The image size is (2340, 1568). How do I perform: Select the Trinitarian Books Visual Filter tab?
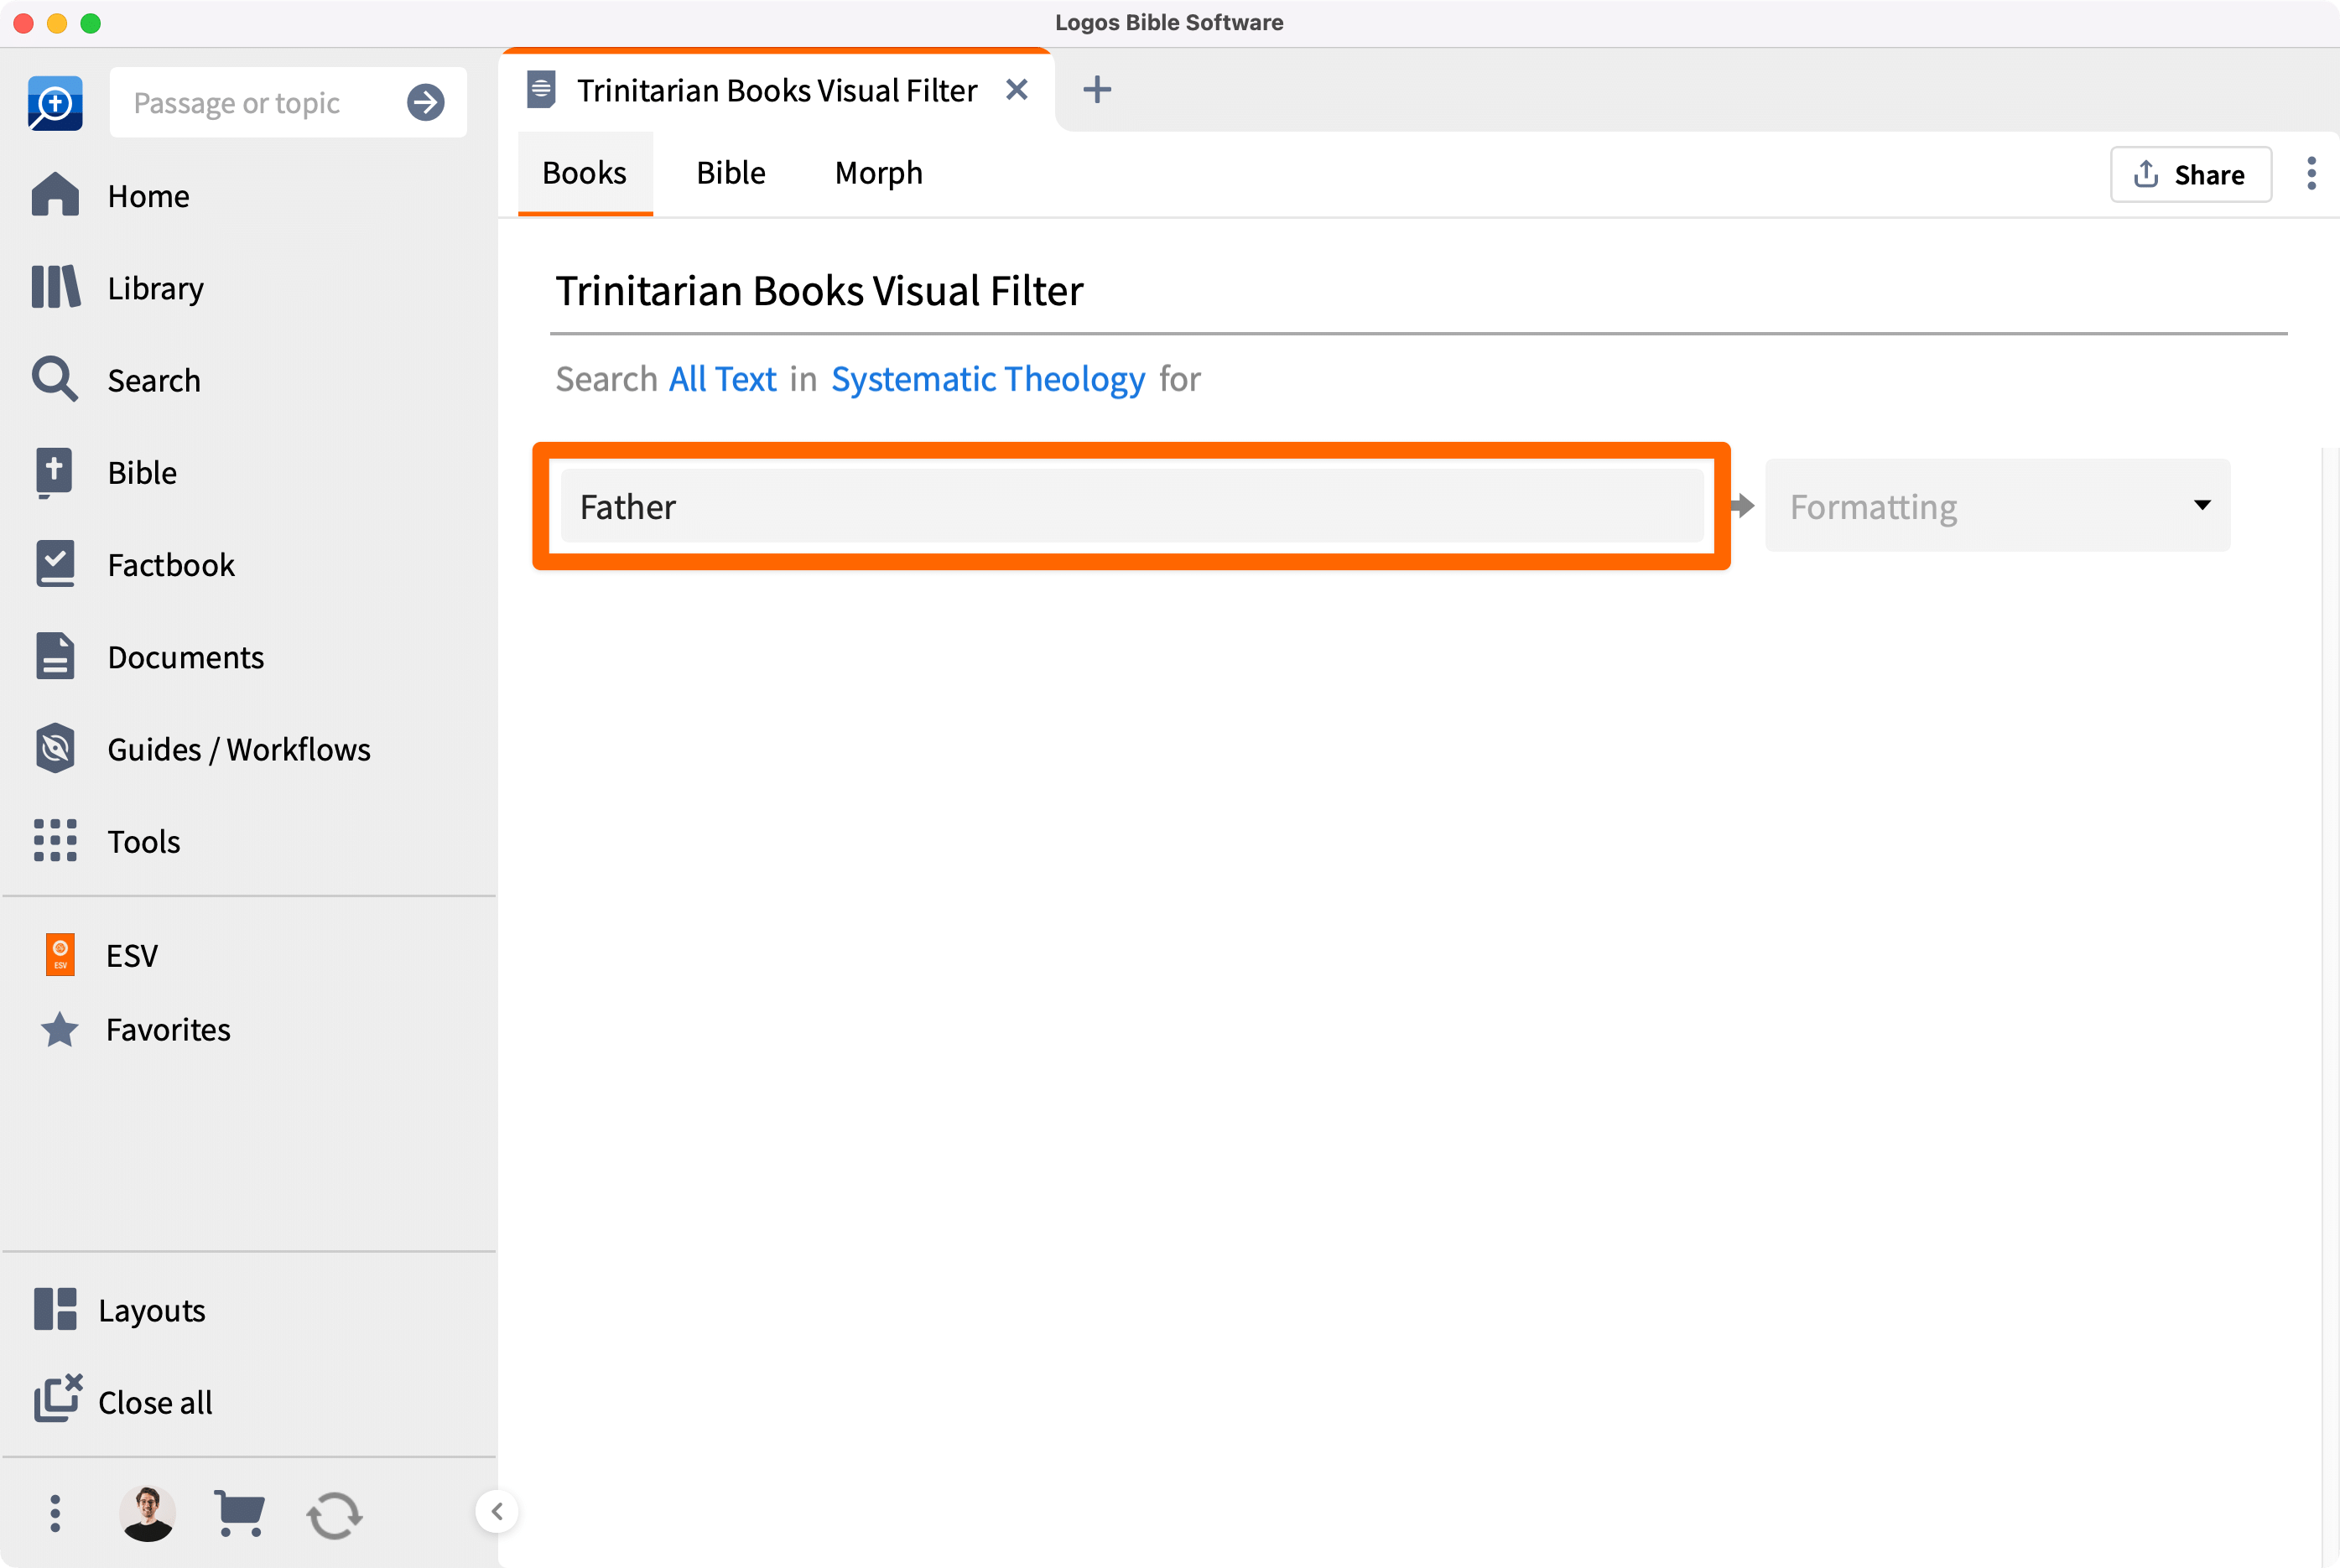click(777, 90)
